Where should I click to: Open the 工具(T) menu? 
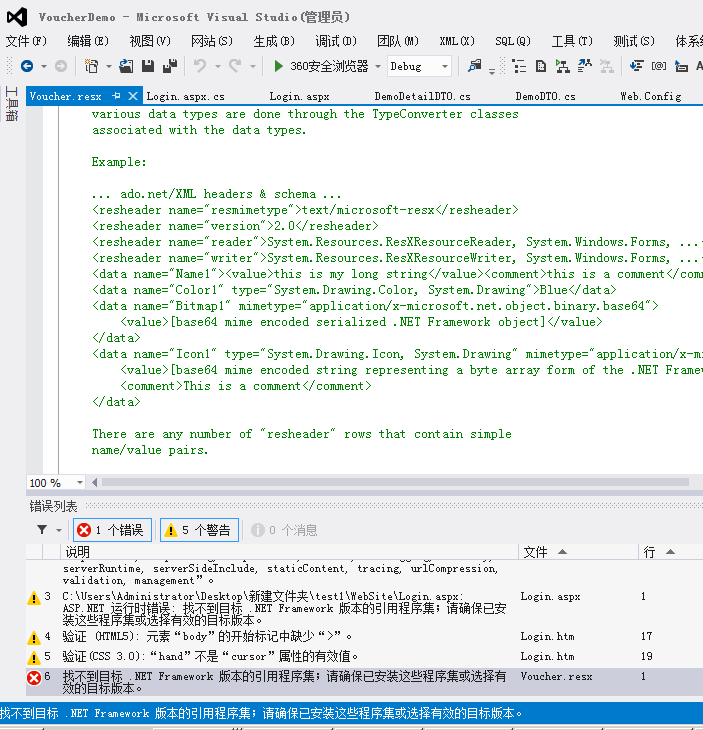[x=572, y=41]
